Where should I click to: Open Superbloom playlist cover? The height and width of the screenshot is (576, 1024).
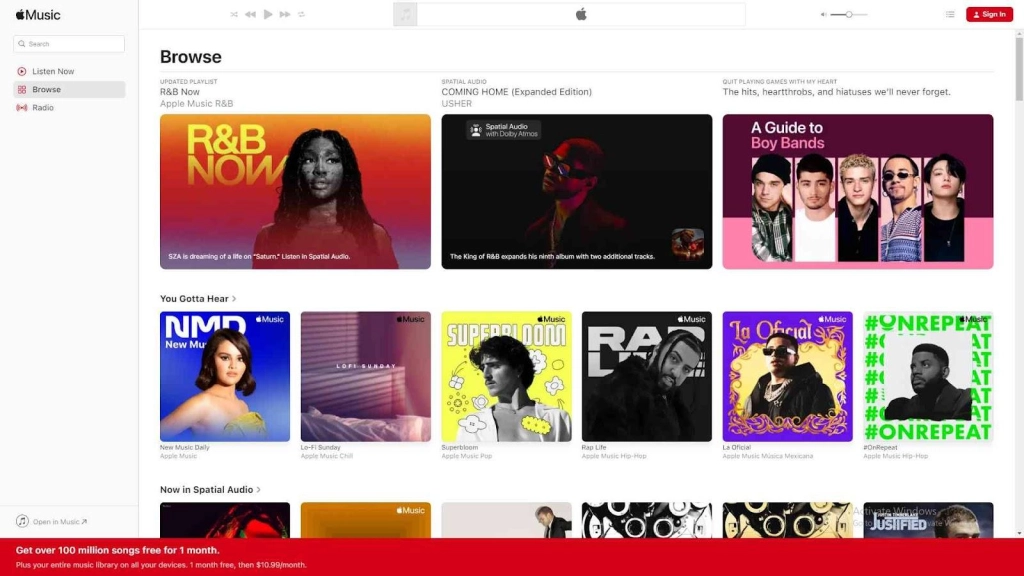click(506, 376)
